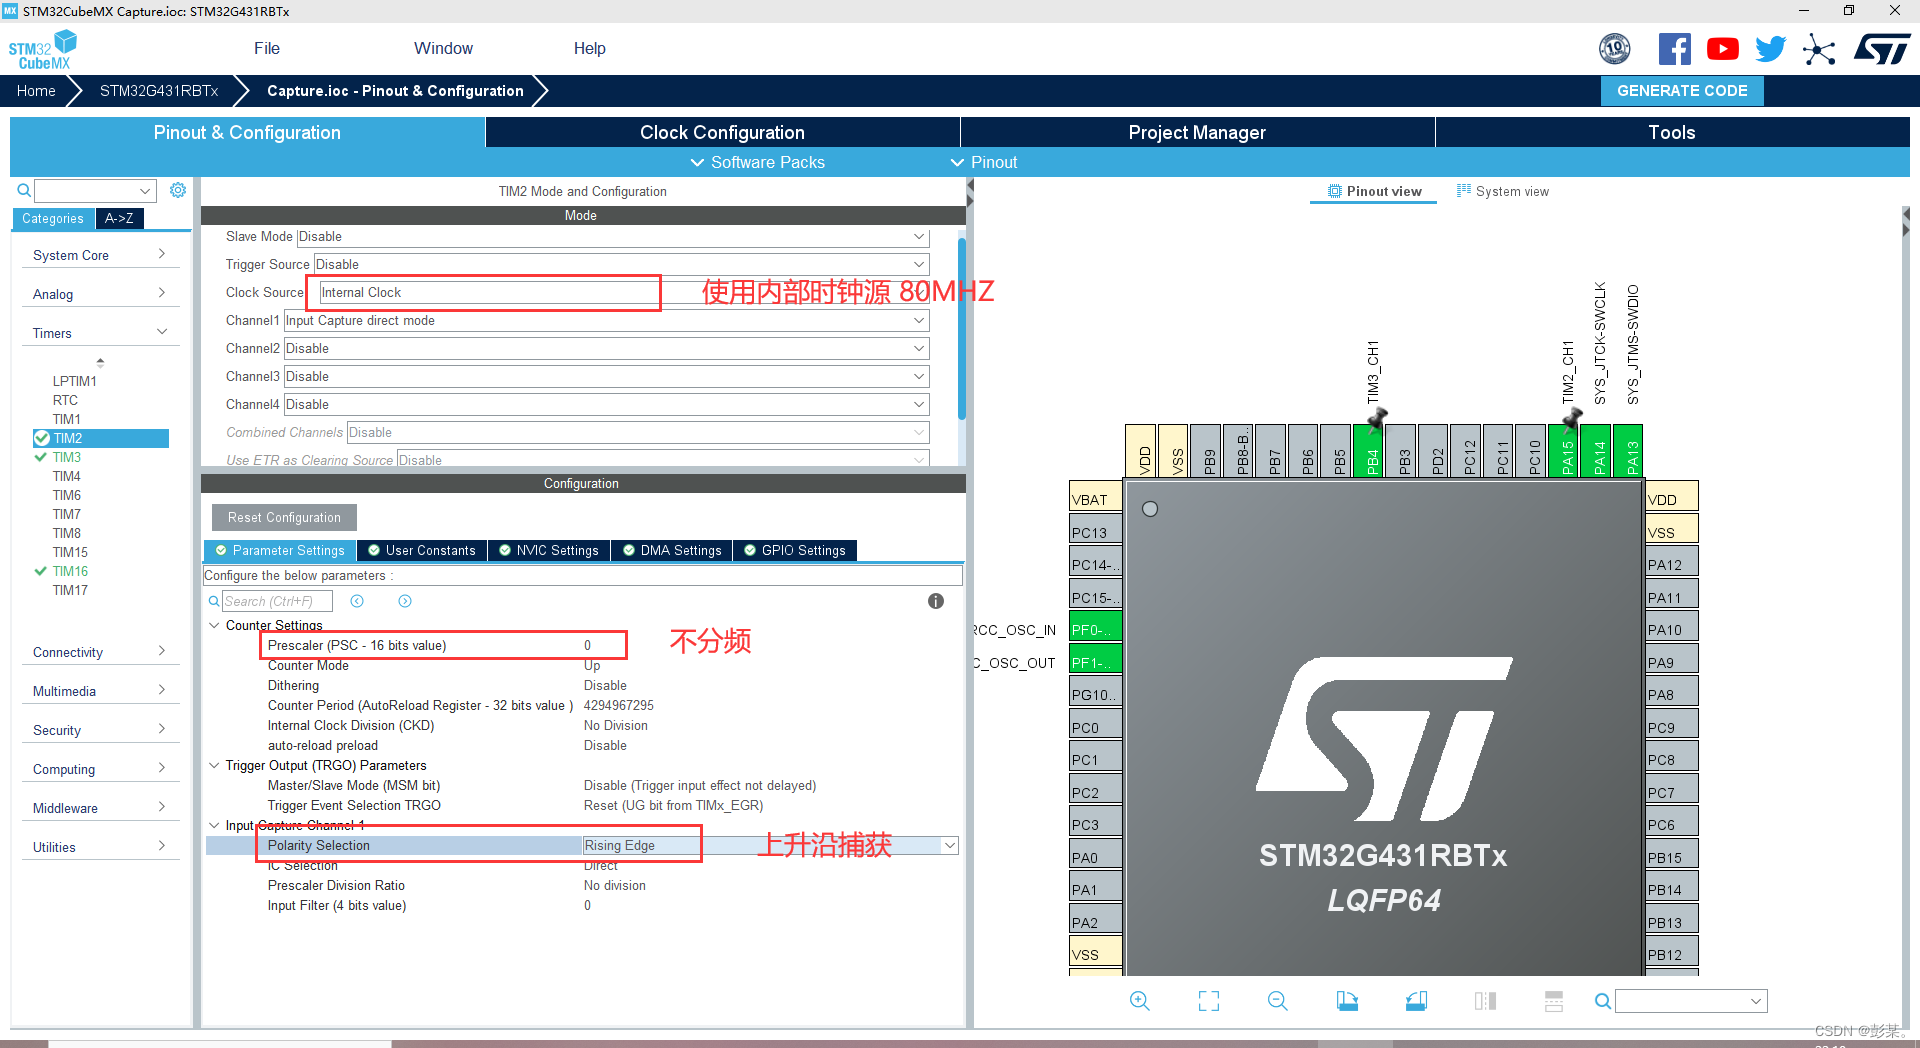Click the parameter search field
The height and width of the screenshot is (1048, 1920).
coord(277,601)
